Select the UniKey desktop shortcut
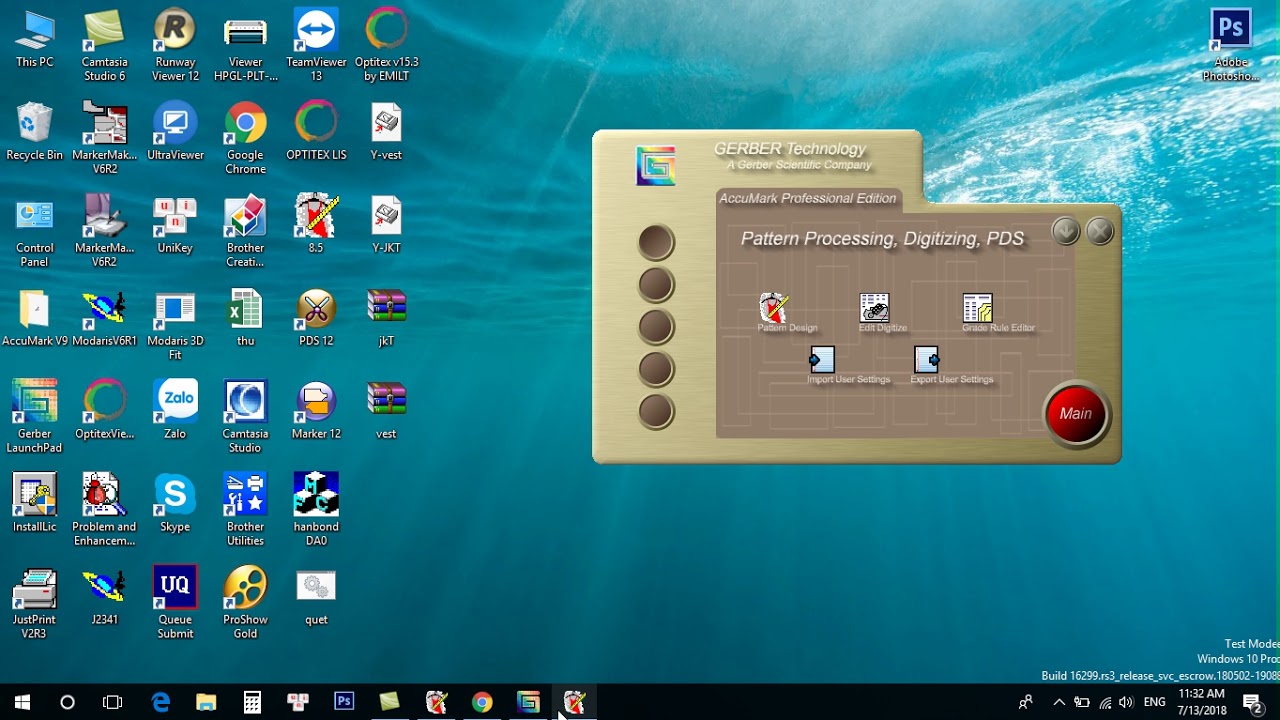Viewport: 1280px width, 720px height. [x=175, y=225]
